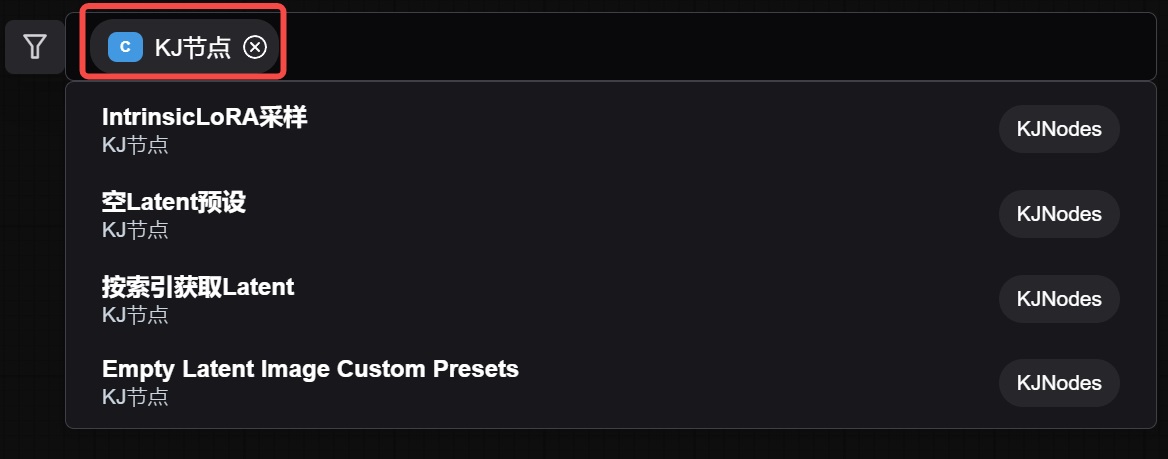Viewport: 1168px width, 459px height.
Task: Pick the 按索引获取Latent node result
Action: pyautogui.click(x=198, y=287)
